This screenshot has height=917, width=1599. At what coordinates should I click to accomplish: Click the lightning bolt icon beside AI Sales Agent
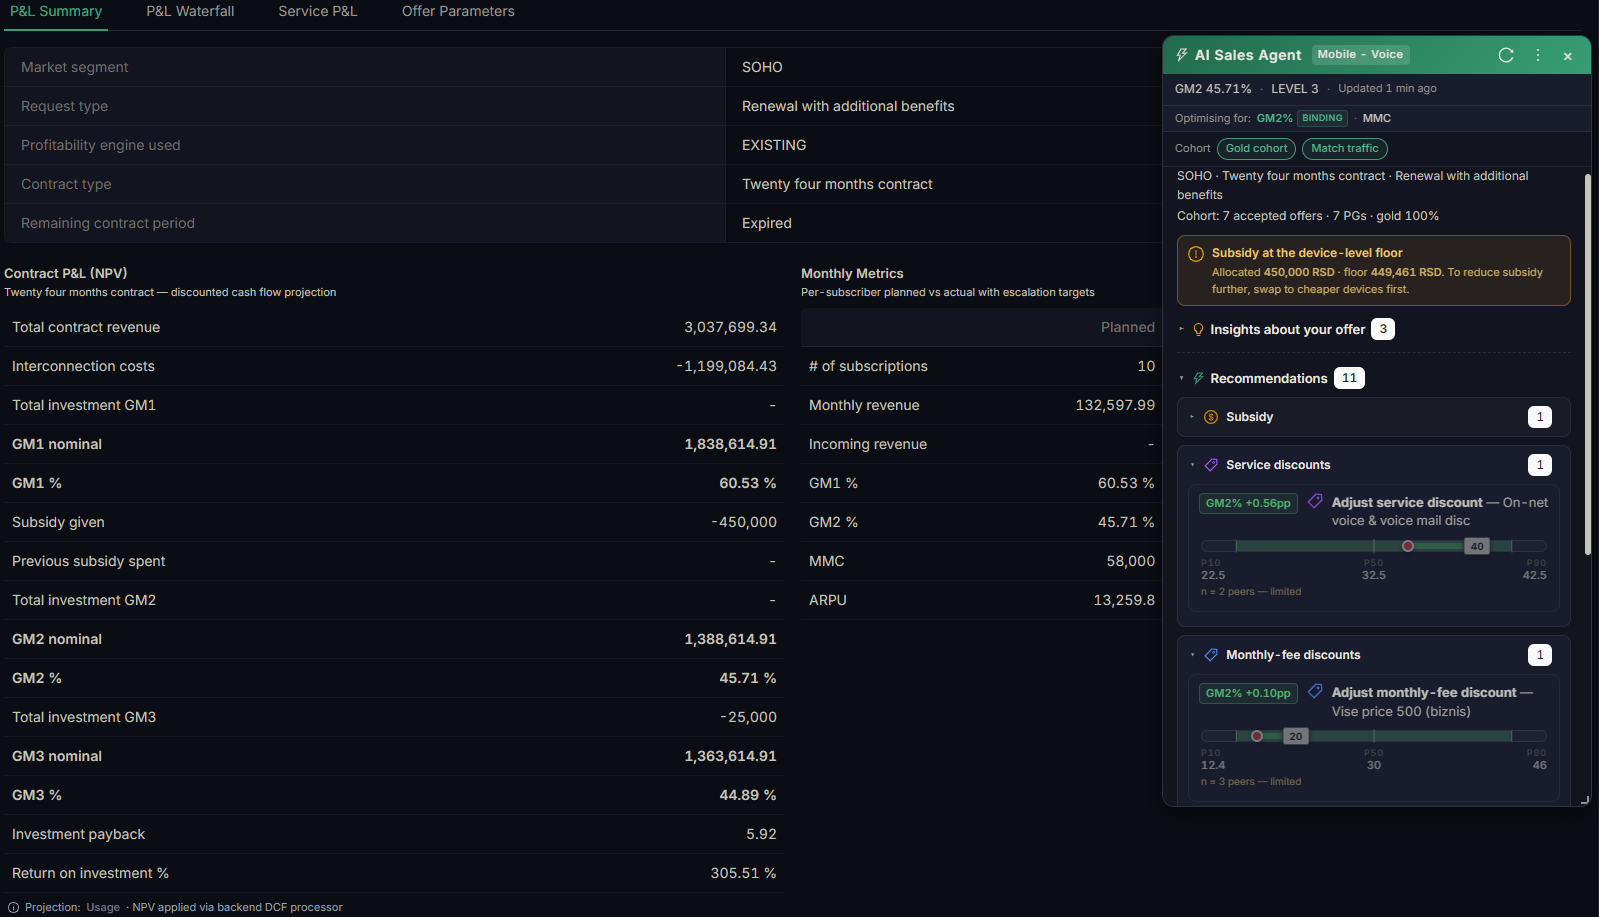coord(1182,55)
